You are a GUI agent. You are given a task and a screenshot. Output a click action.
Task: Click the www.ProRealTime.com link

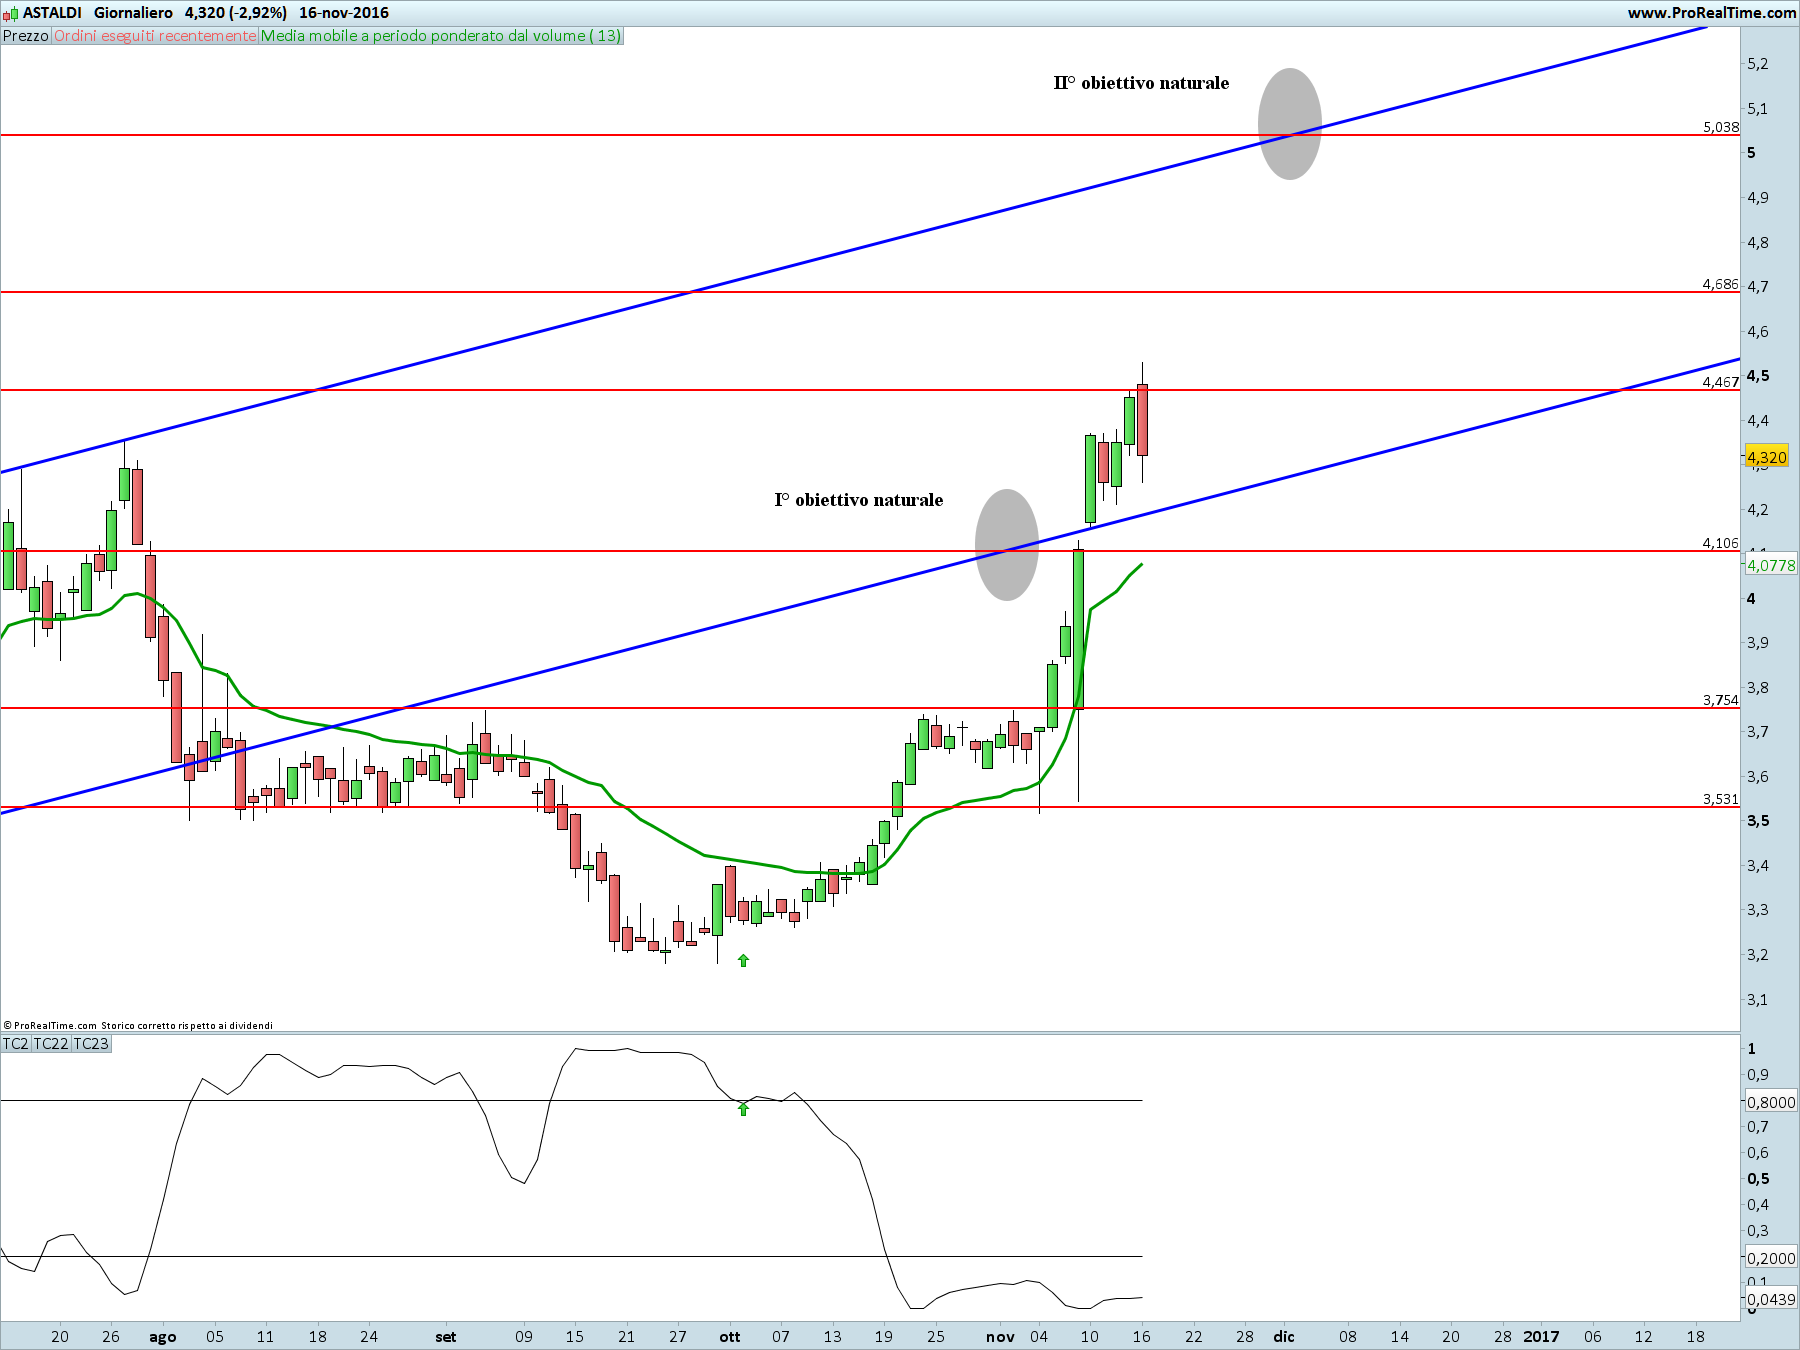[x=1712, y=13]
